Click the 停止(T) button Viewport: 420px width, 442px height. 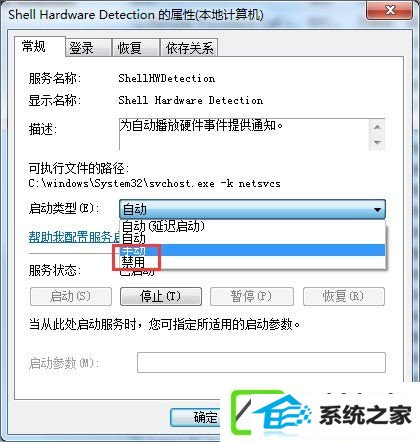tap(161, 296)
